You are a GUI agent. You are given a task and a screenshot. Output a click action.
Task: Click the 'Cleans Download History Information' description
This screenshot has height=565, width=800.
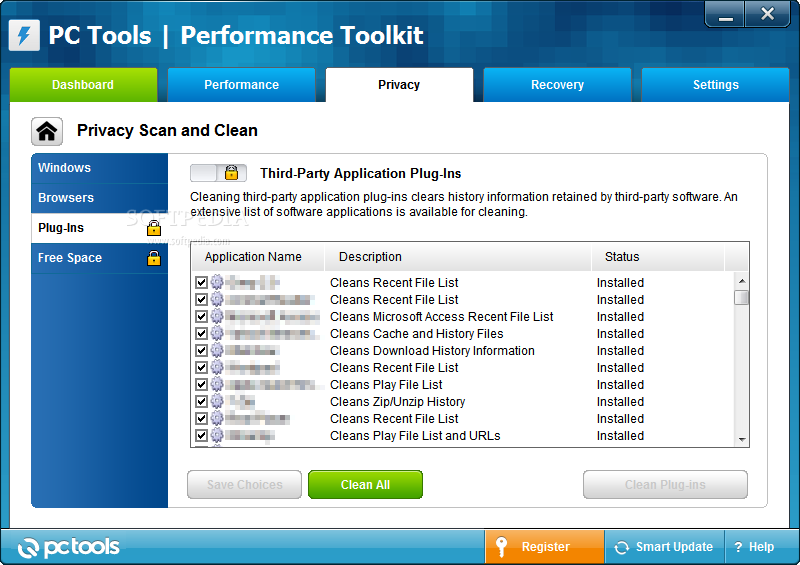(432, 350)
